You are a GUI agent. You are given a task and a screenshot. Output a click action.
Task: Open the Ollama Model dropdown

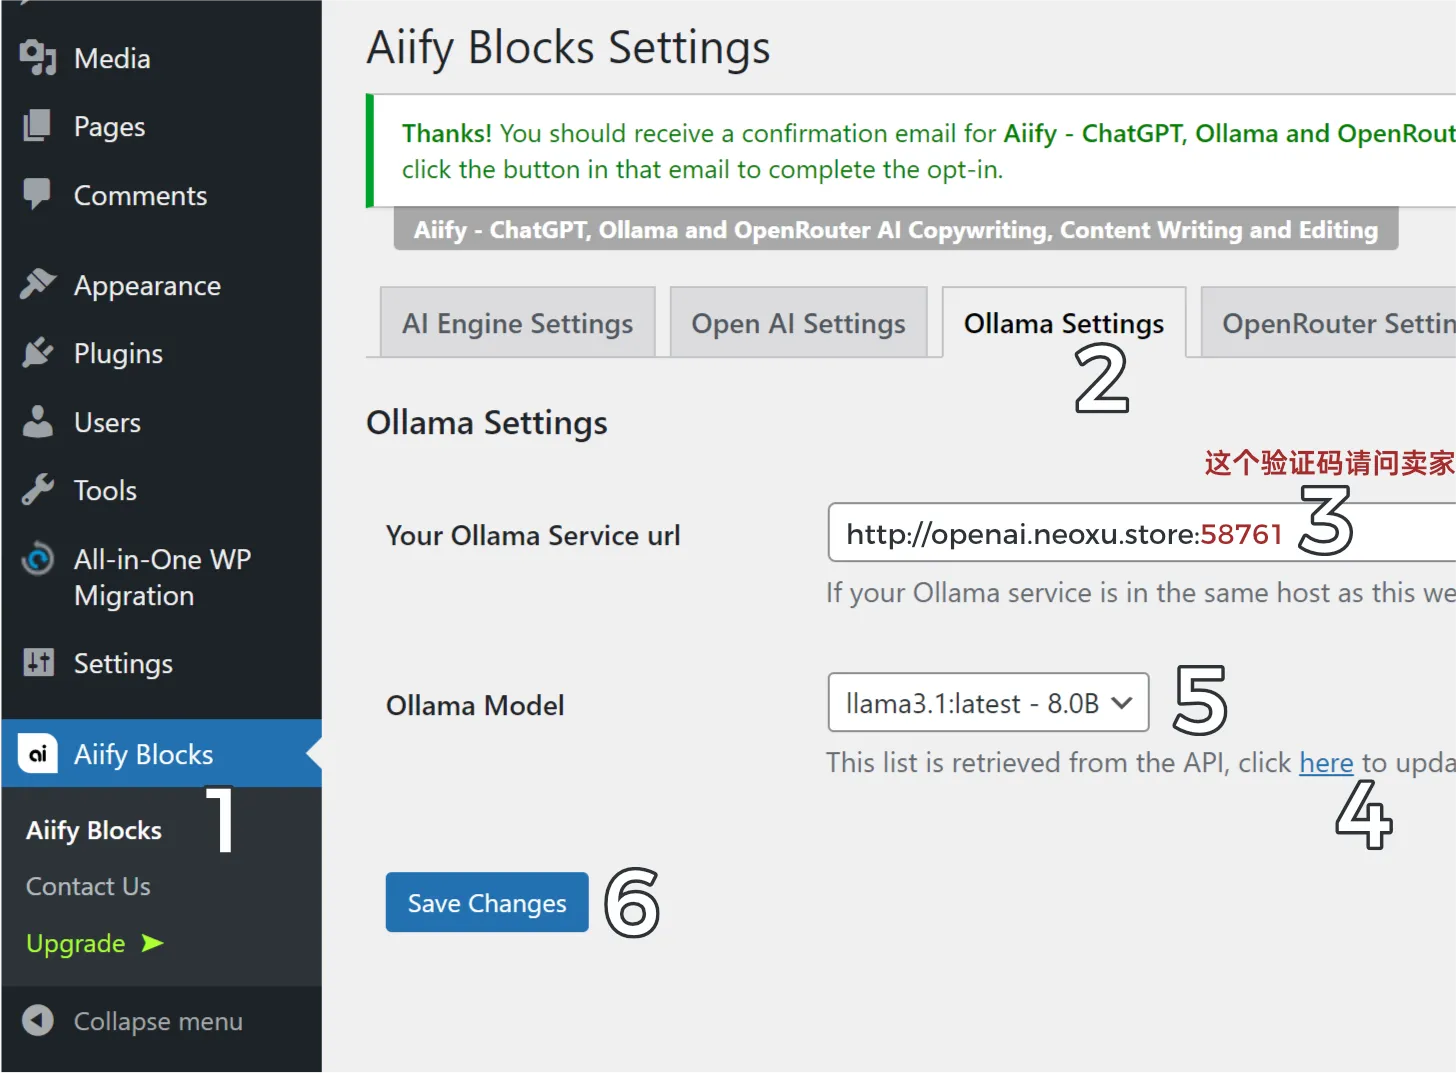coord(987,703)
